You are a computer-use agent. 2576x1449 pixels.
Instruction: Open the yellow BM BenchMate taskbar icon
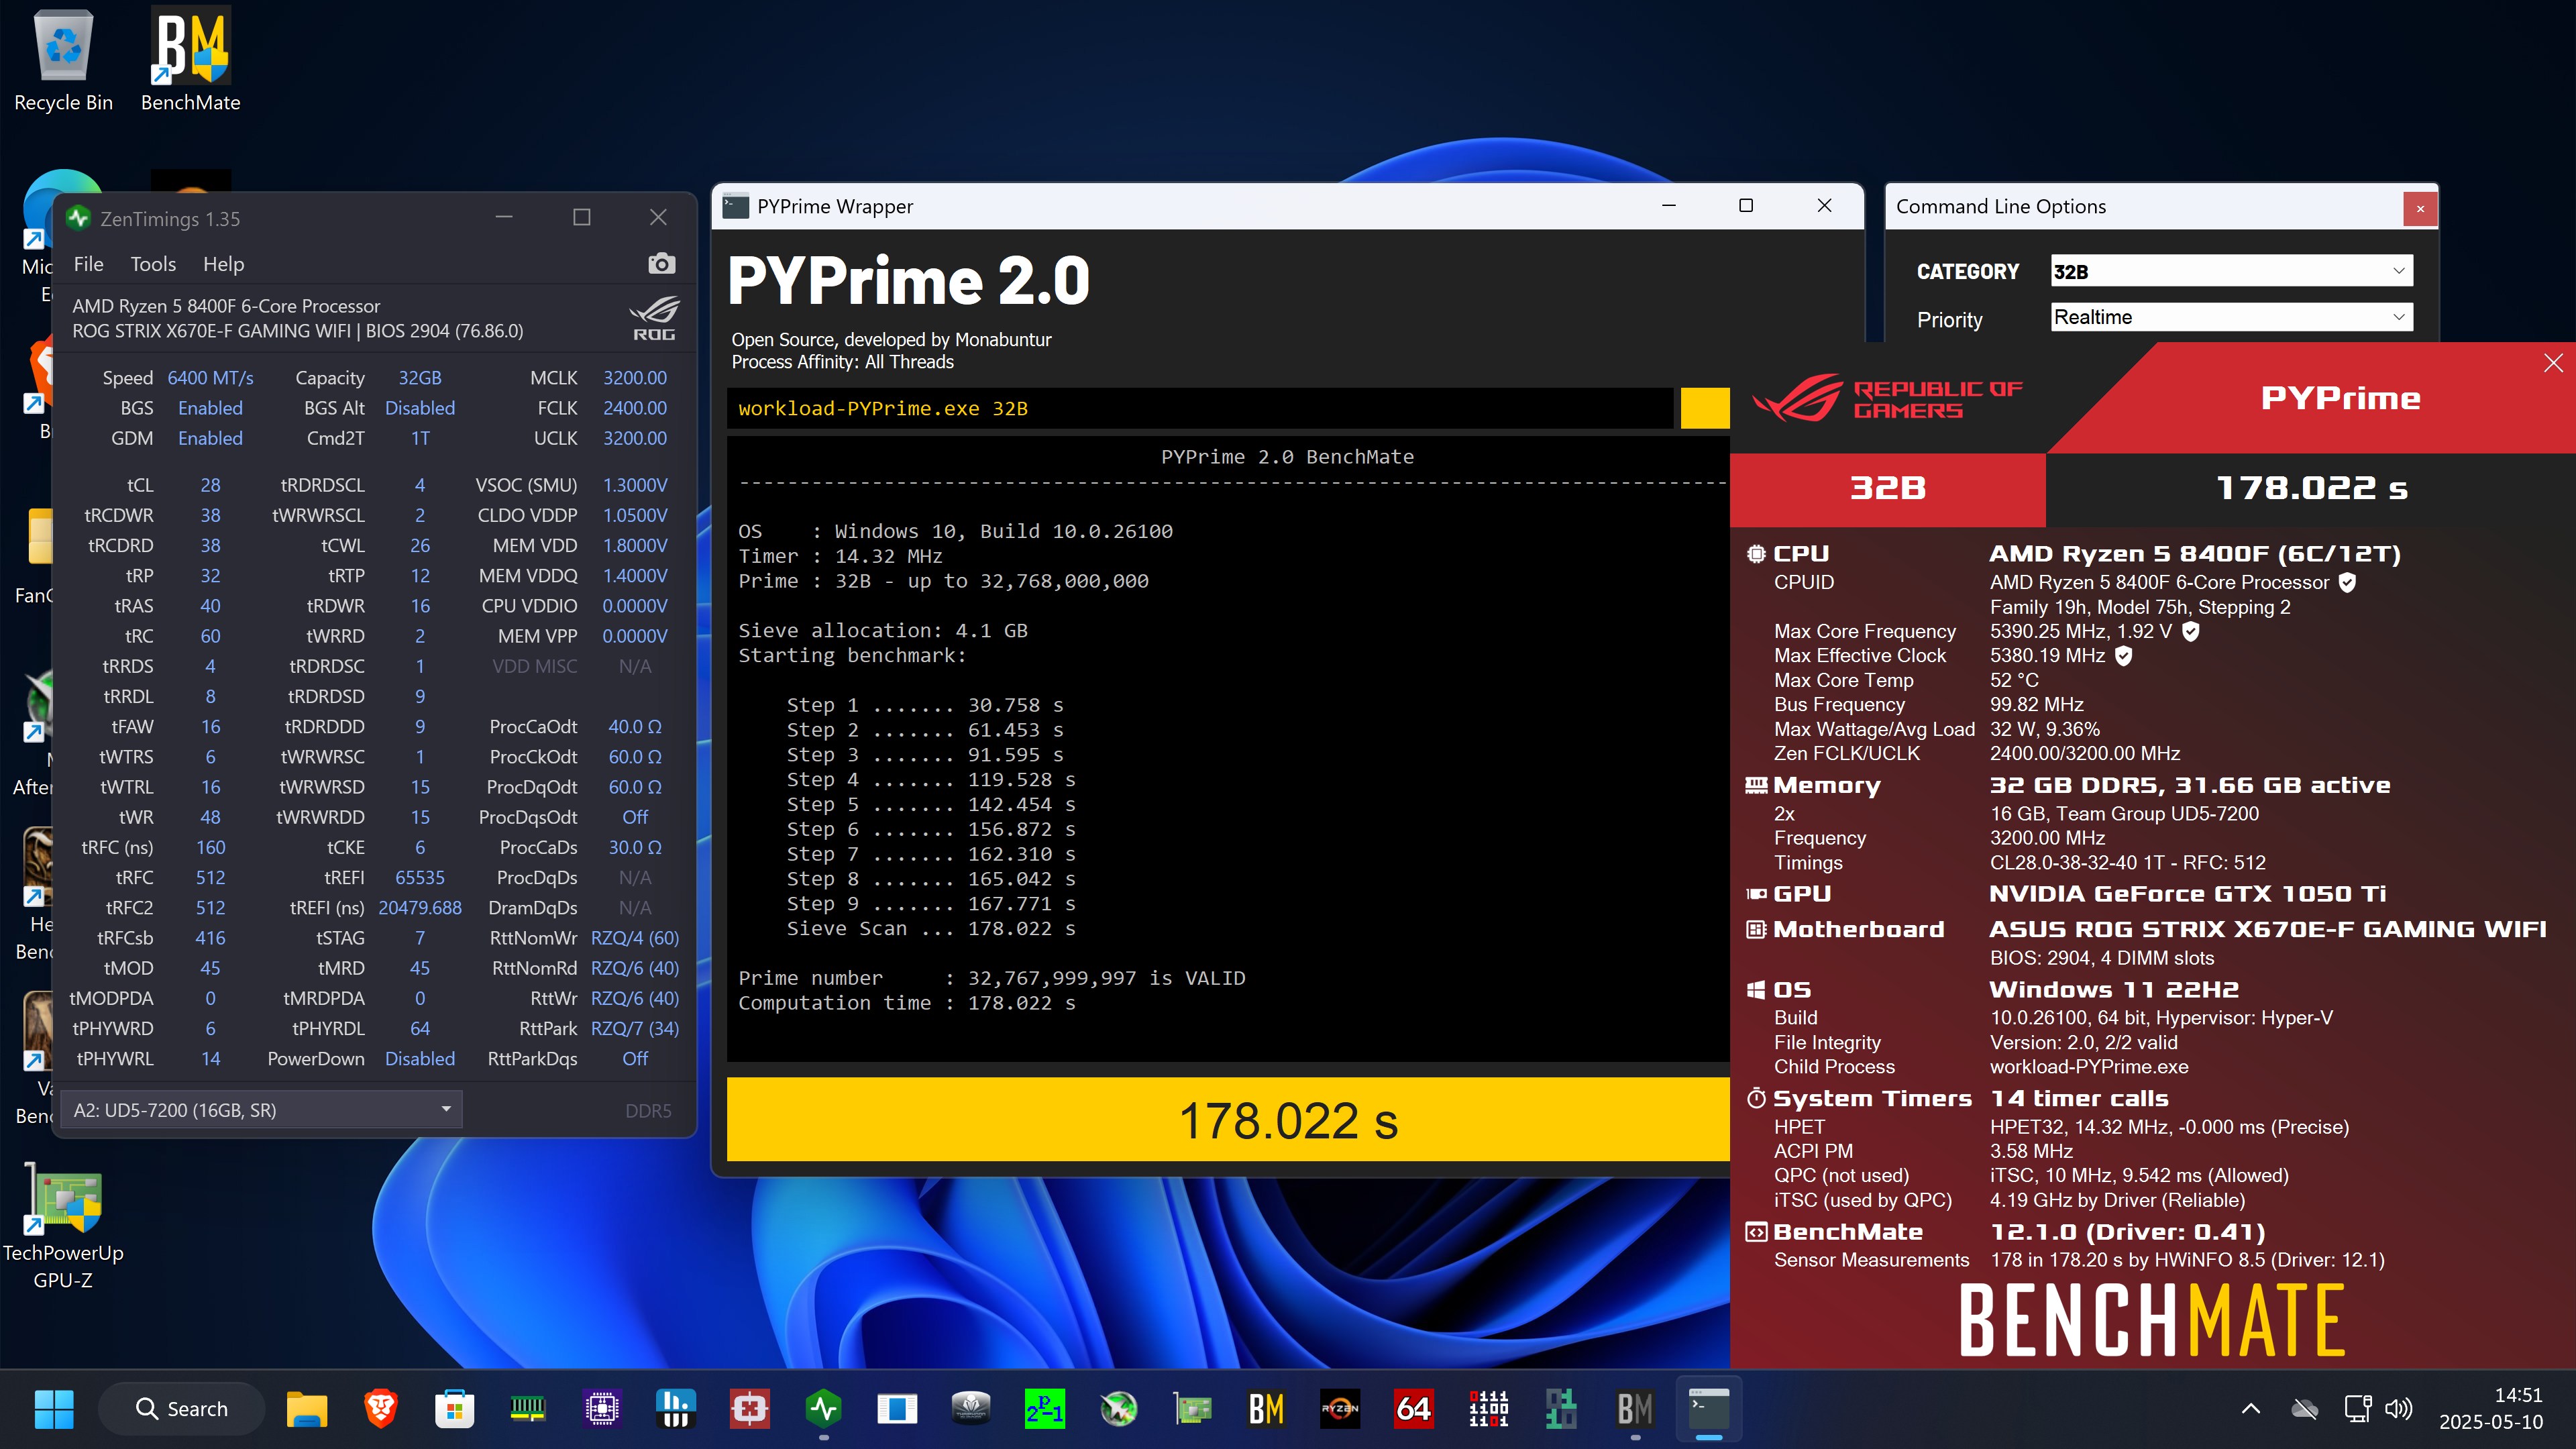tap(1266, 1409)
